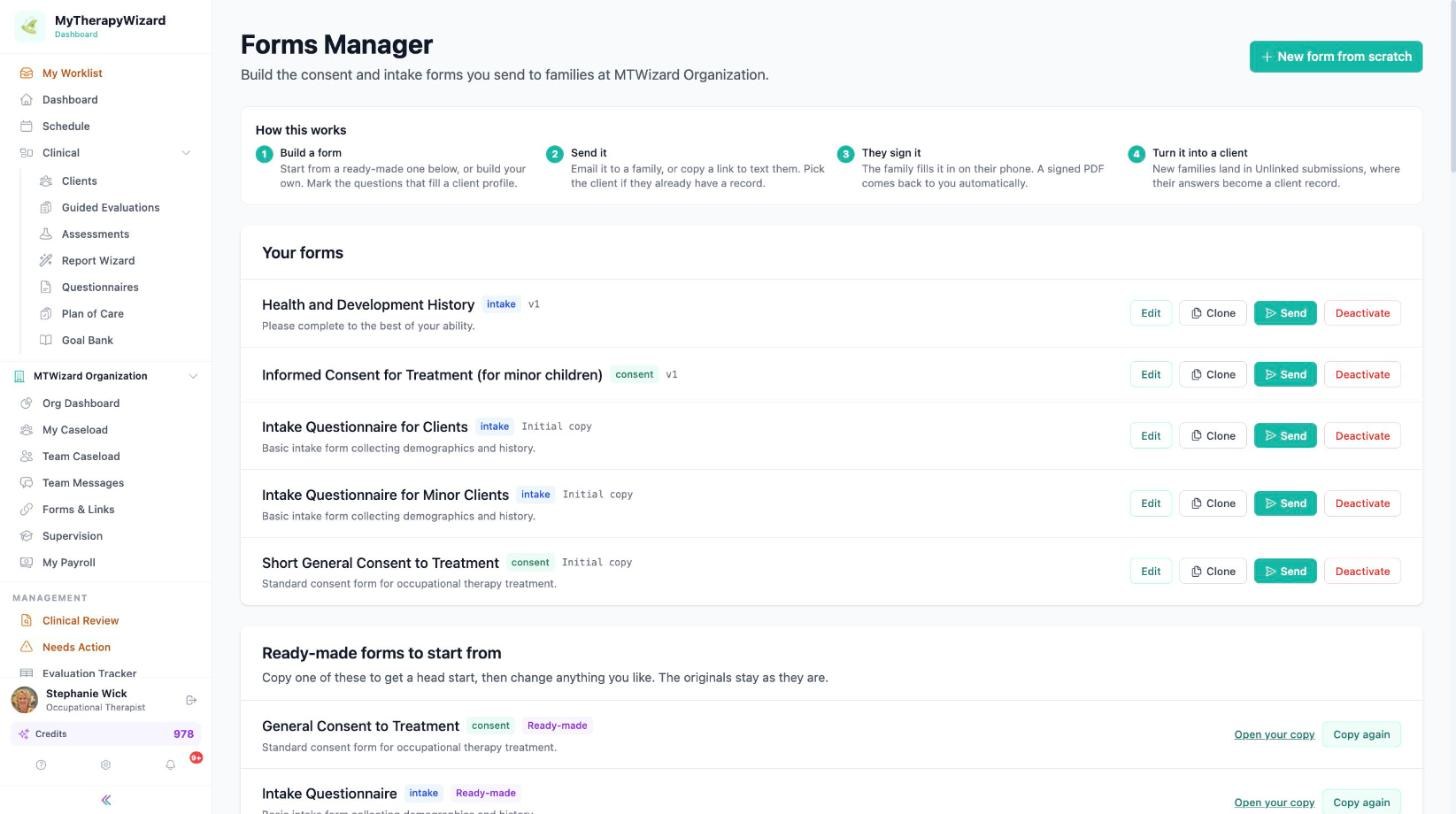Click the MyTherapyWizard logo icon
This screenshot has width=1456, height=814.
(x=29, y=26)
